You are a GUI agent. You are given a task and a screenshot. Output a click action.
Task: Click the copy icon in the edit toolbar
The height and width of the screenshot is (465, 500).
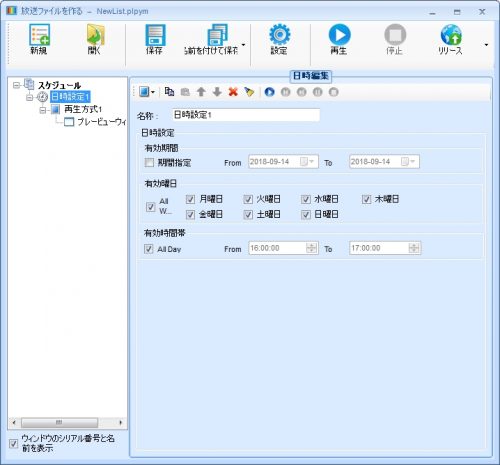pos(169,92)
